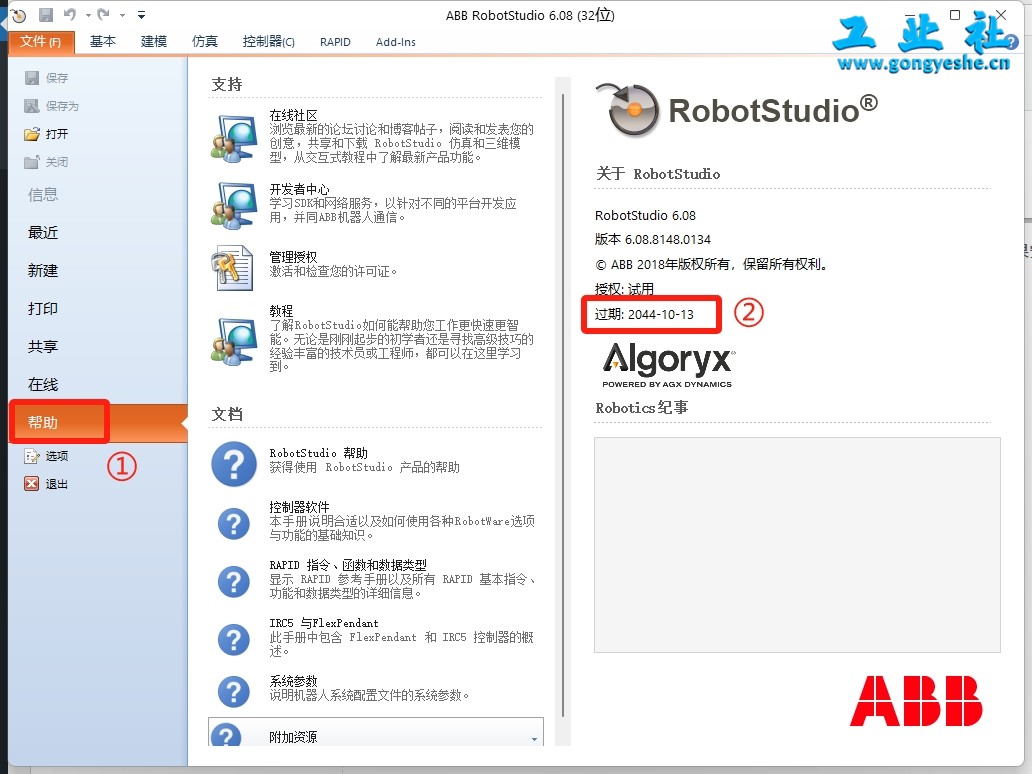Click the 授权: 试用 text
This screenshot has width=1032, height=774.
624,288
